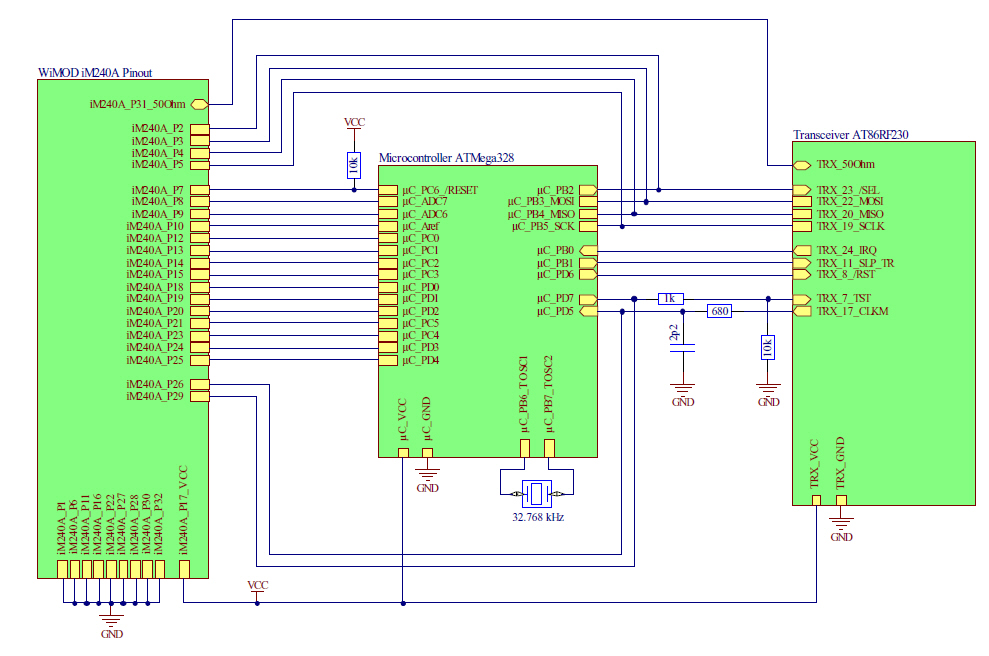989x656 pixels.
Task: Click the GND symbol below iM240A bottom pins
Action: click(x=111, y=621)
